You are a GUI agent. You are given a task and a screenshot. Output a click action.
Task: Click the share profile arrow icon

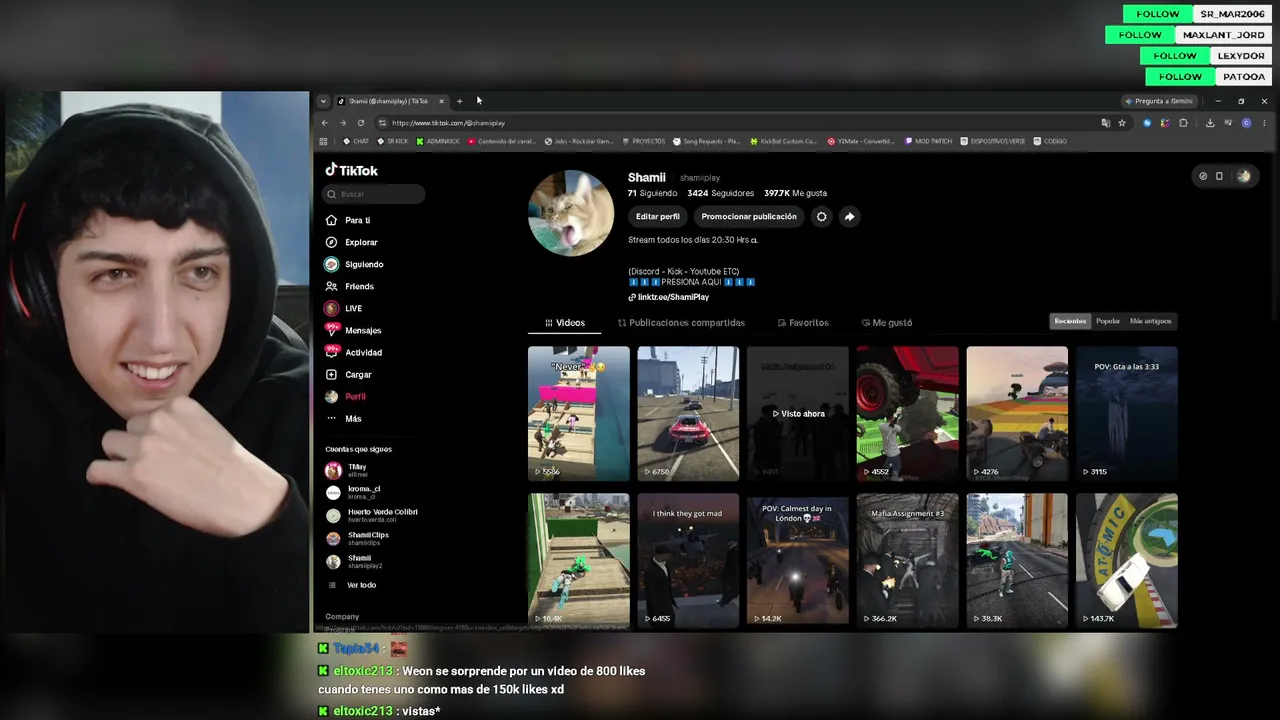(849, 216)
